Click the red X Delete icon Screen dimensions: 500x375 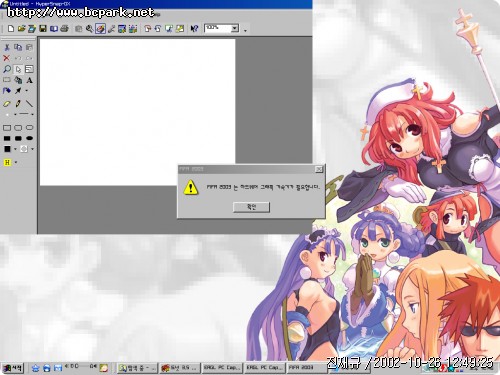pyautogui.click(x=7, y=58)
